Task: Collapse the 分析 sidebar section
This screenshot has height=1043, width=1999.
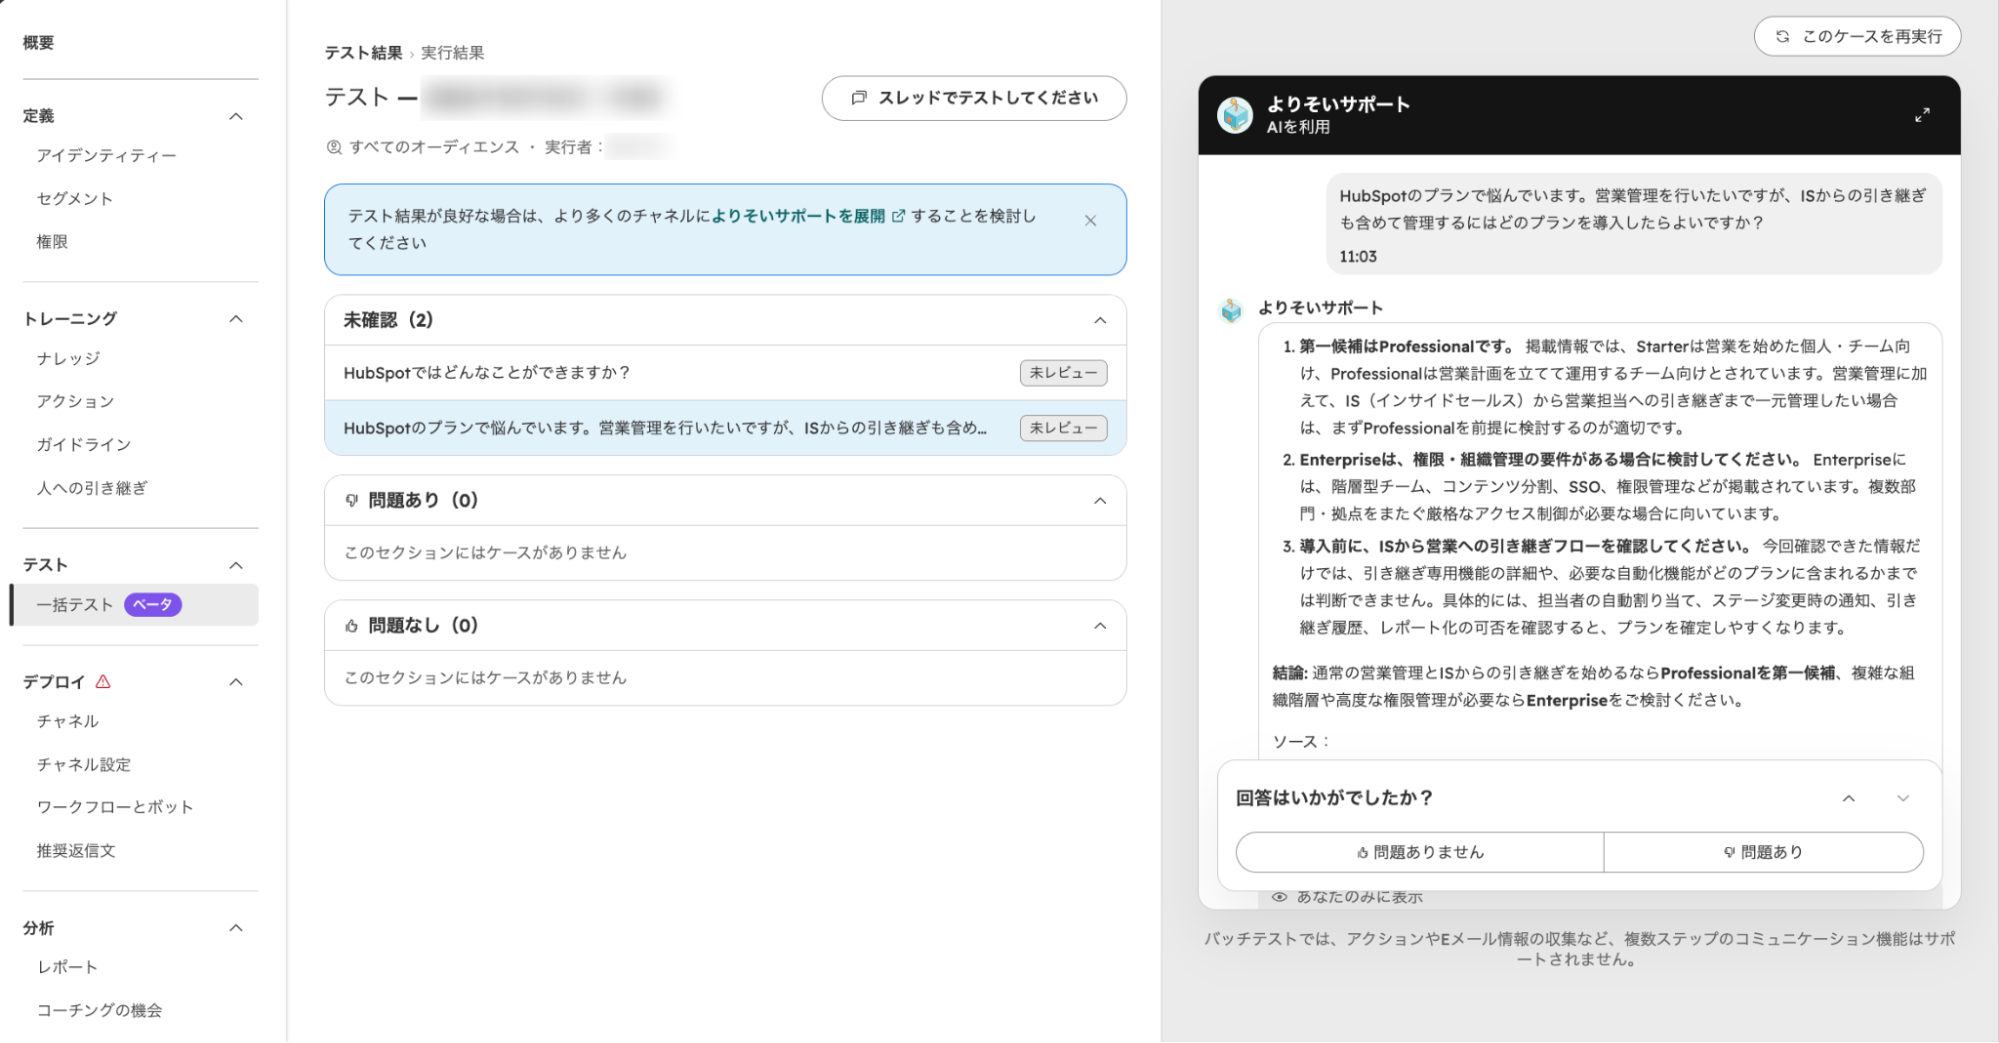Action: coord(236,928)
